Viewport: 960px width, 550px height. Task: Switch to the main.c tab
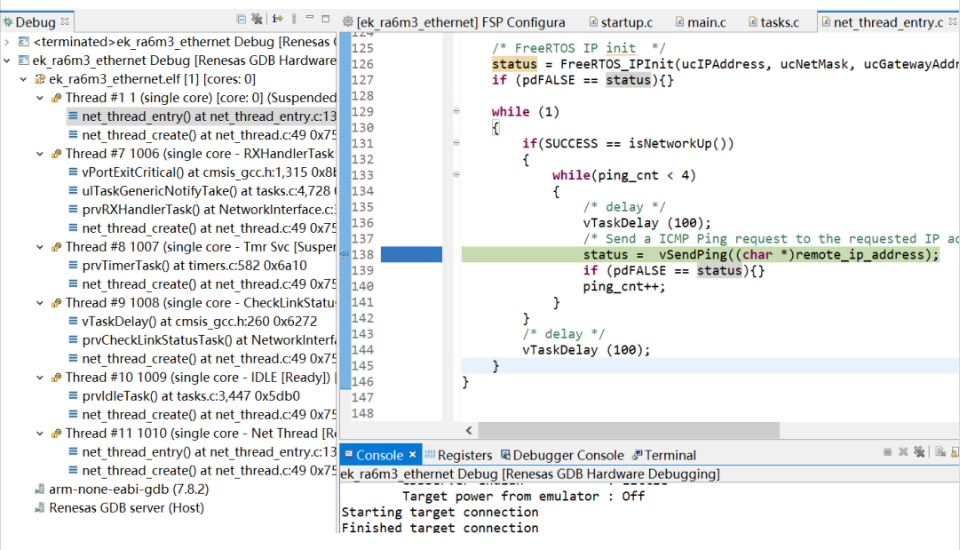[700, 23]
